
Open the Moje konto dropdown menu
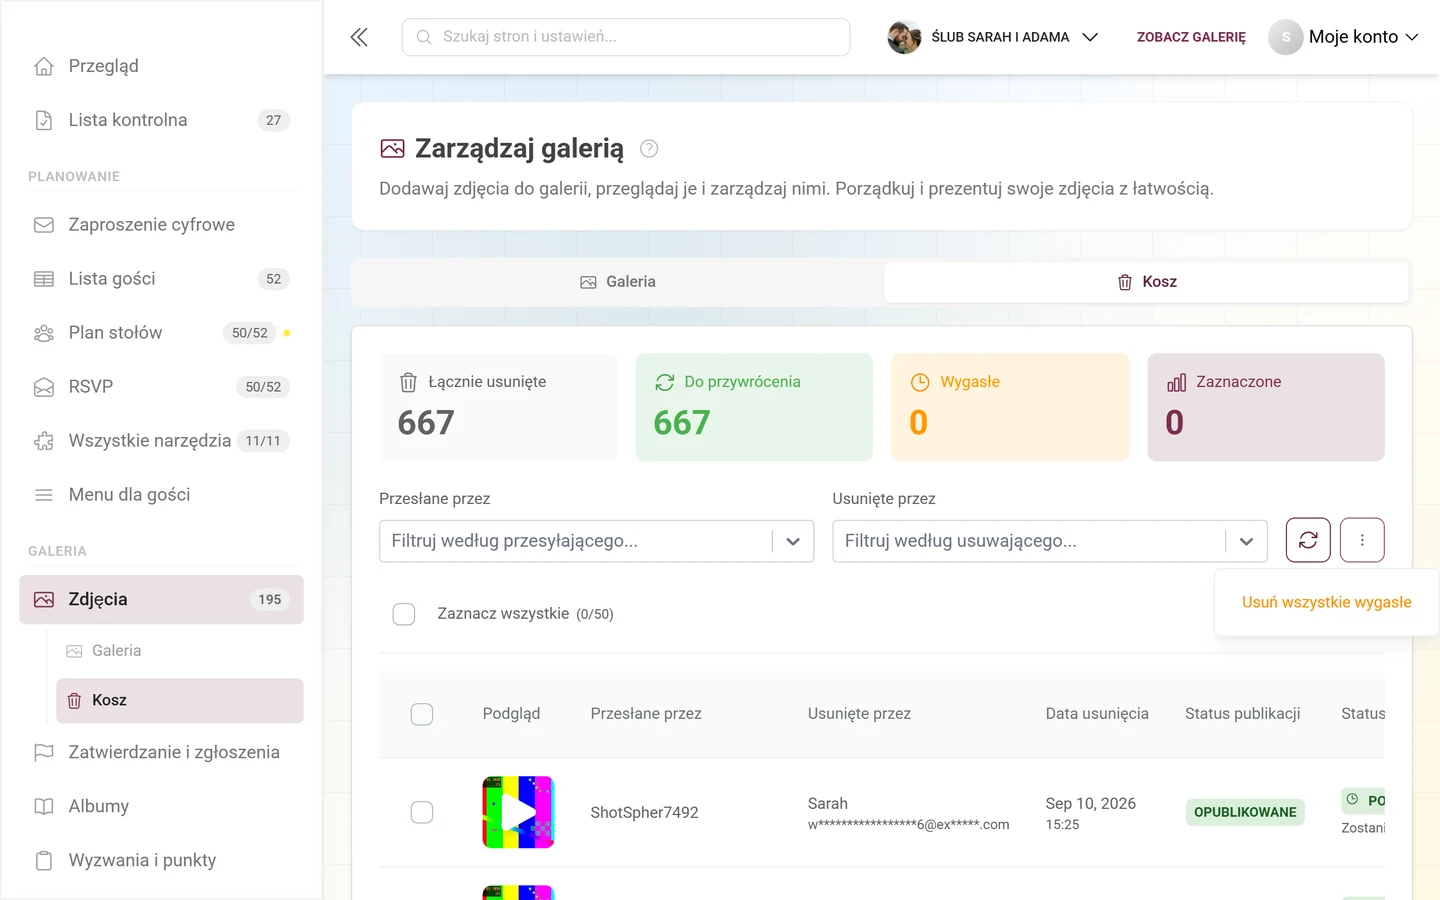1344,37
